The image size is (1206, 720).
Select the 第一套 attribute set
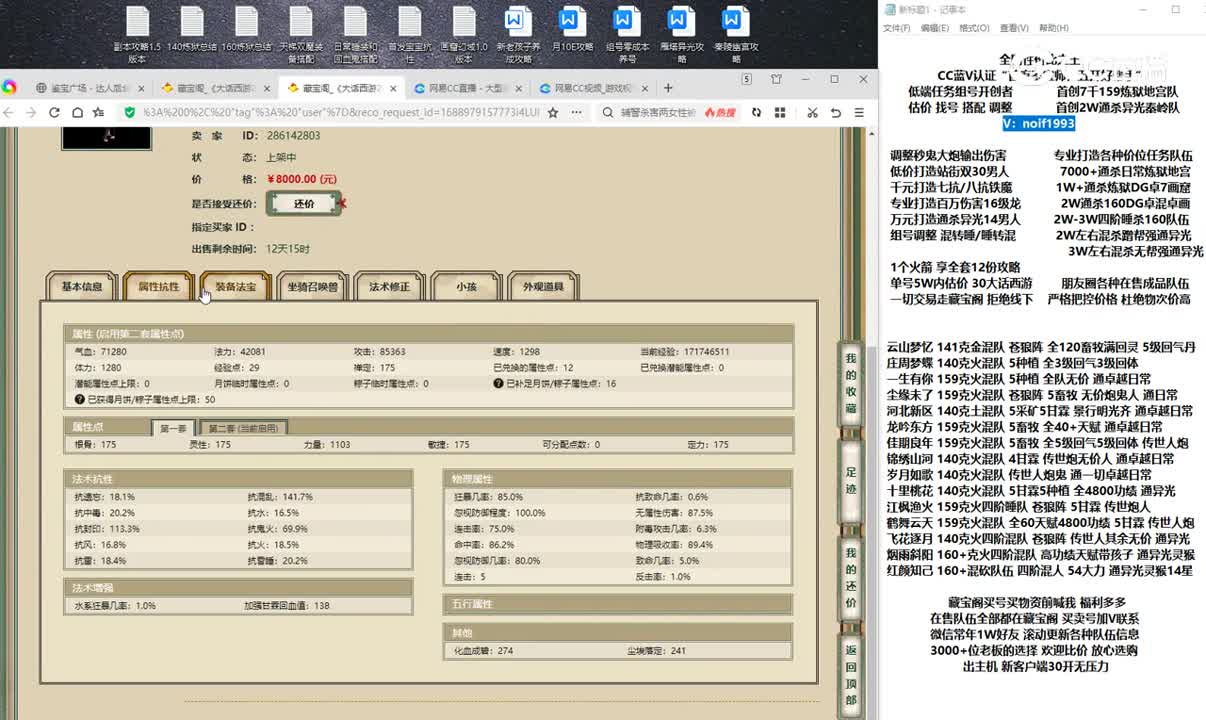point(174,427)
